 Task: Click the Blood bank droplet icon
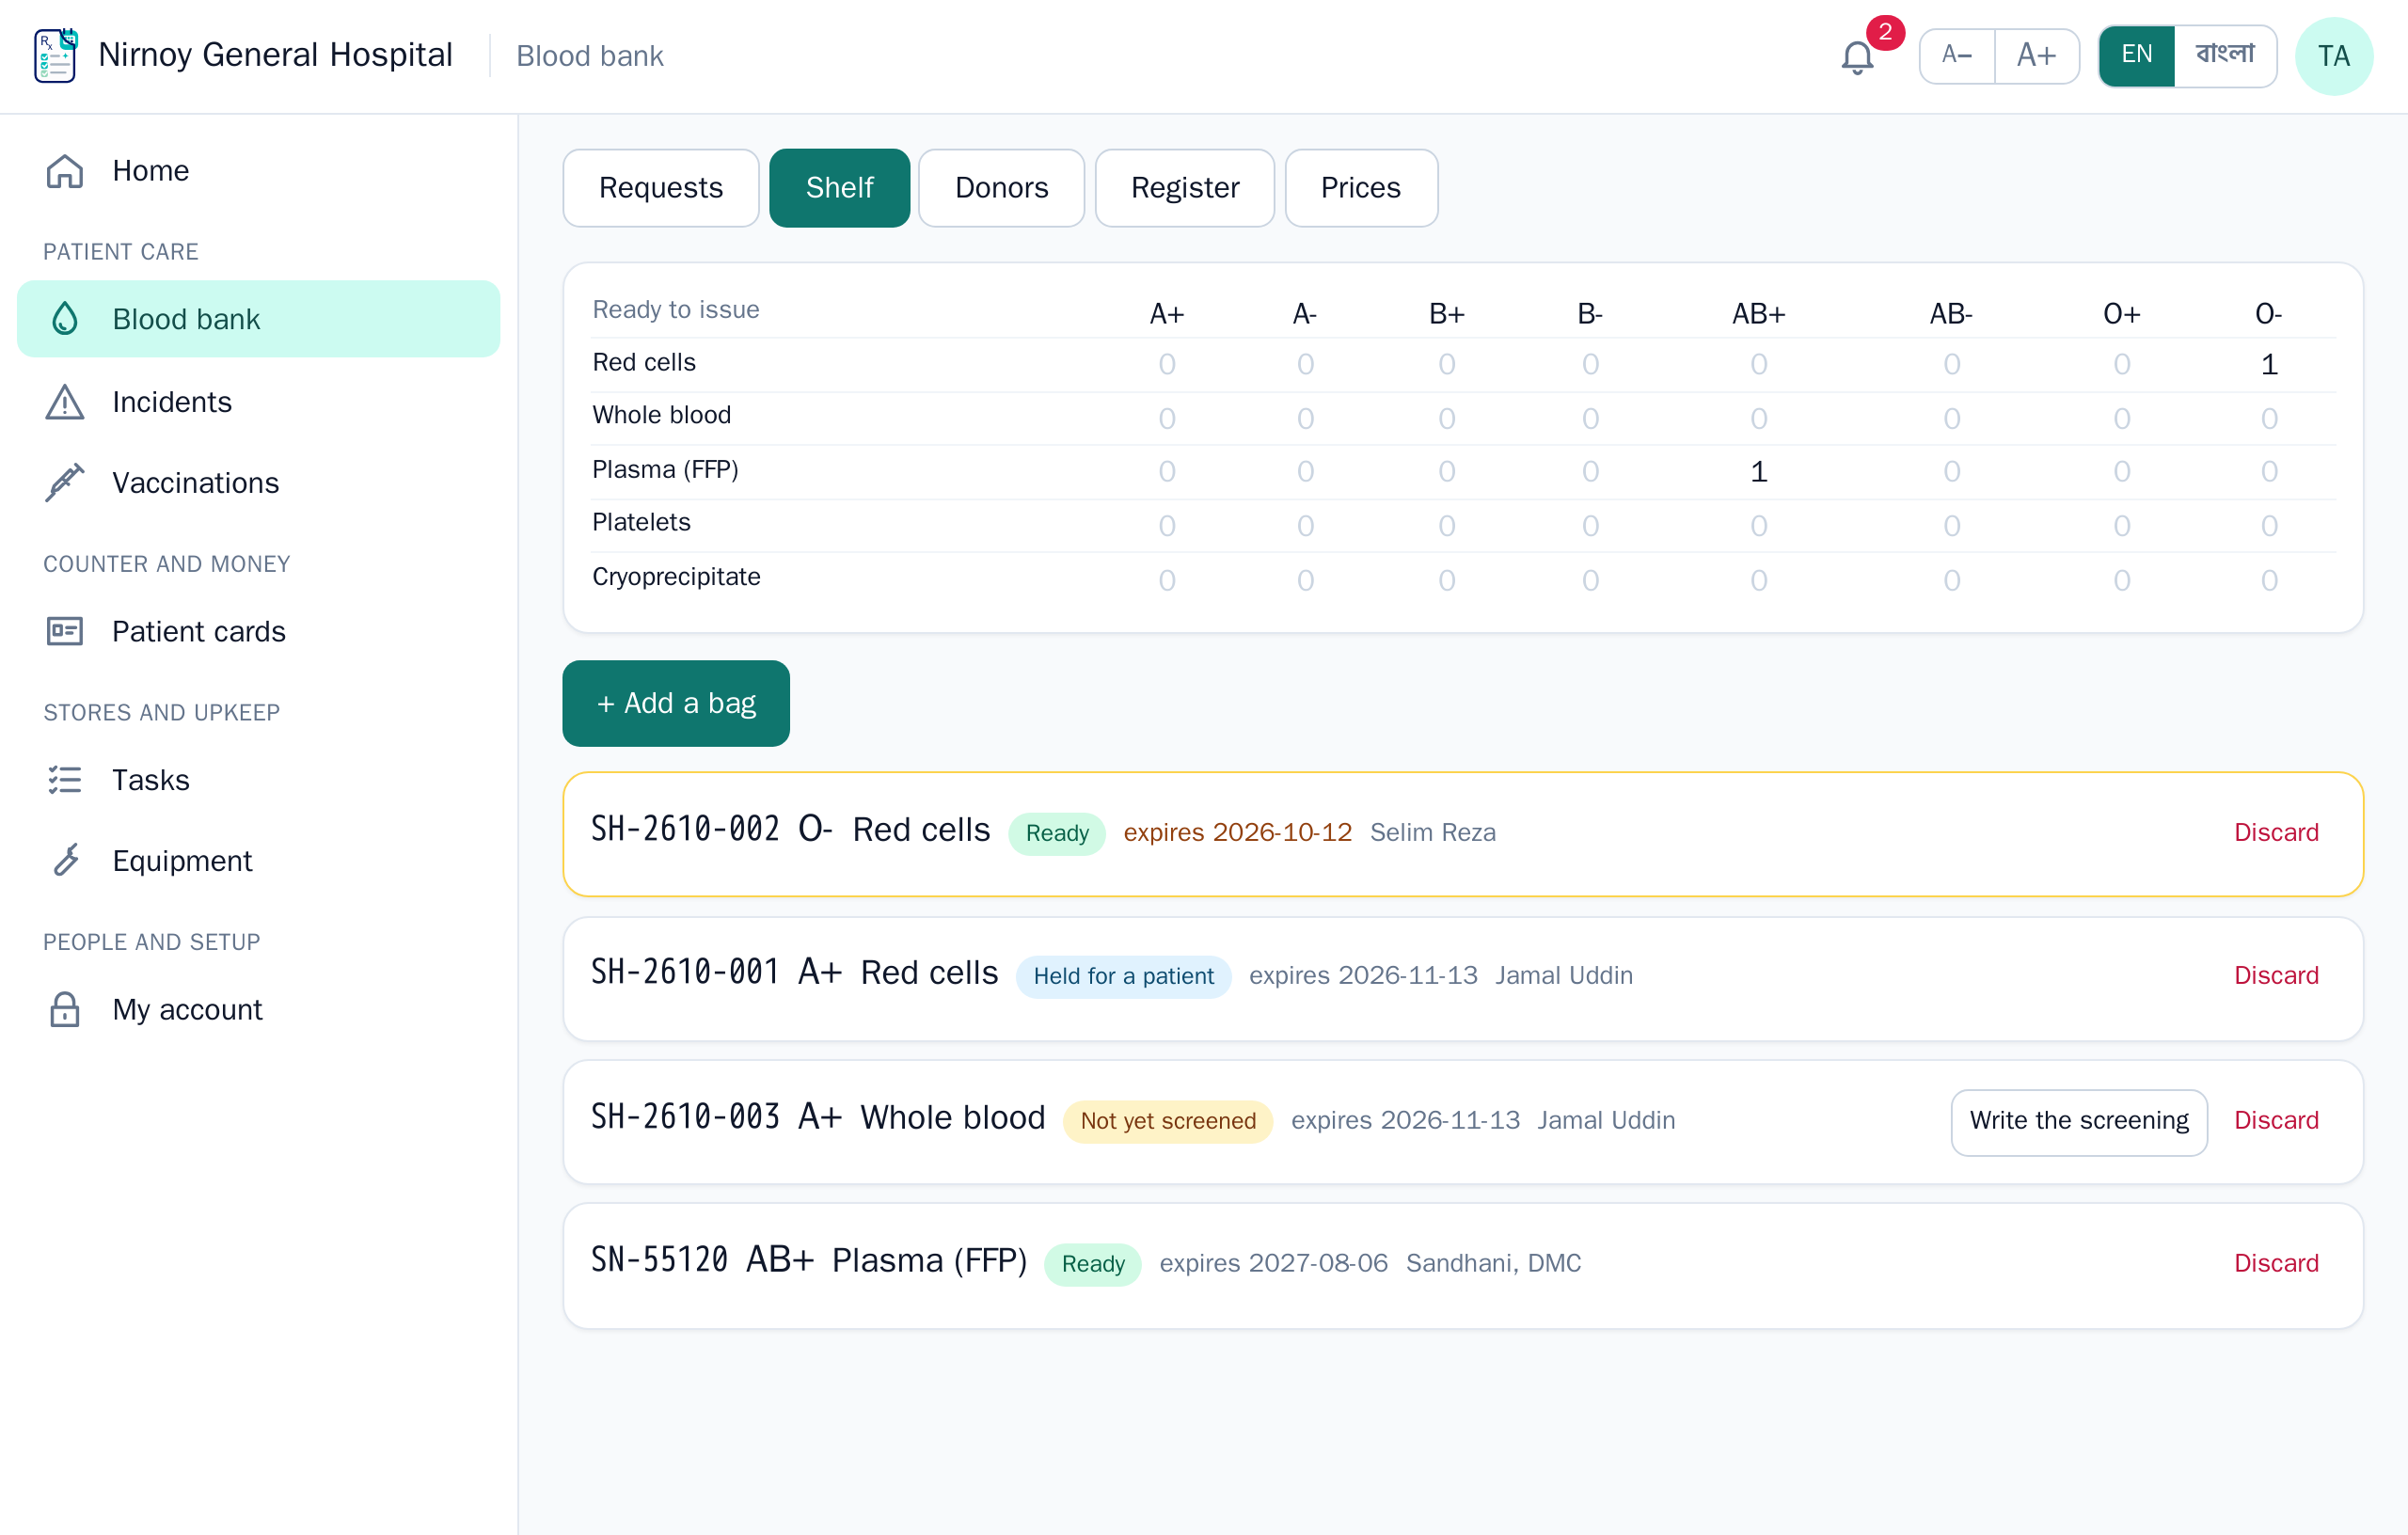(65, 319)
